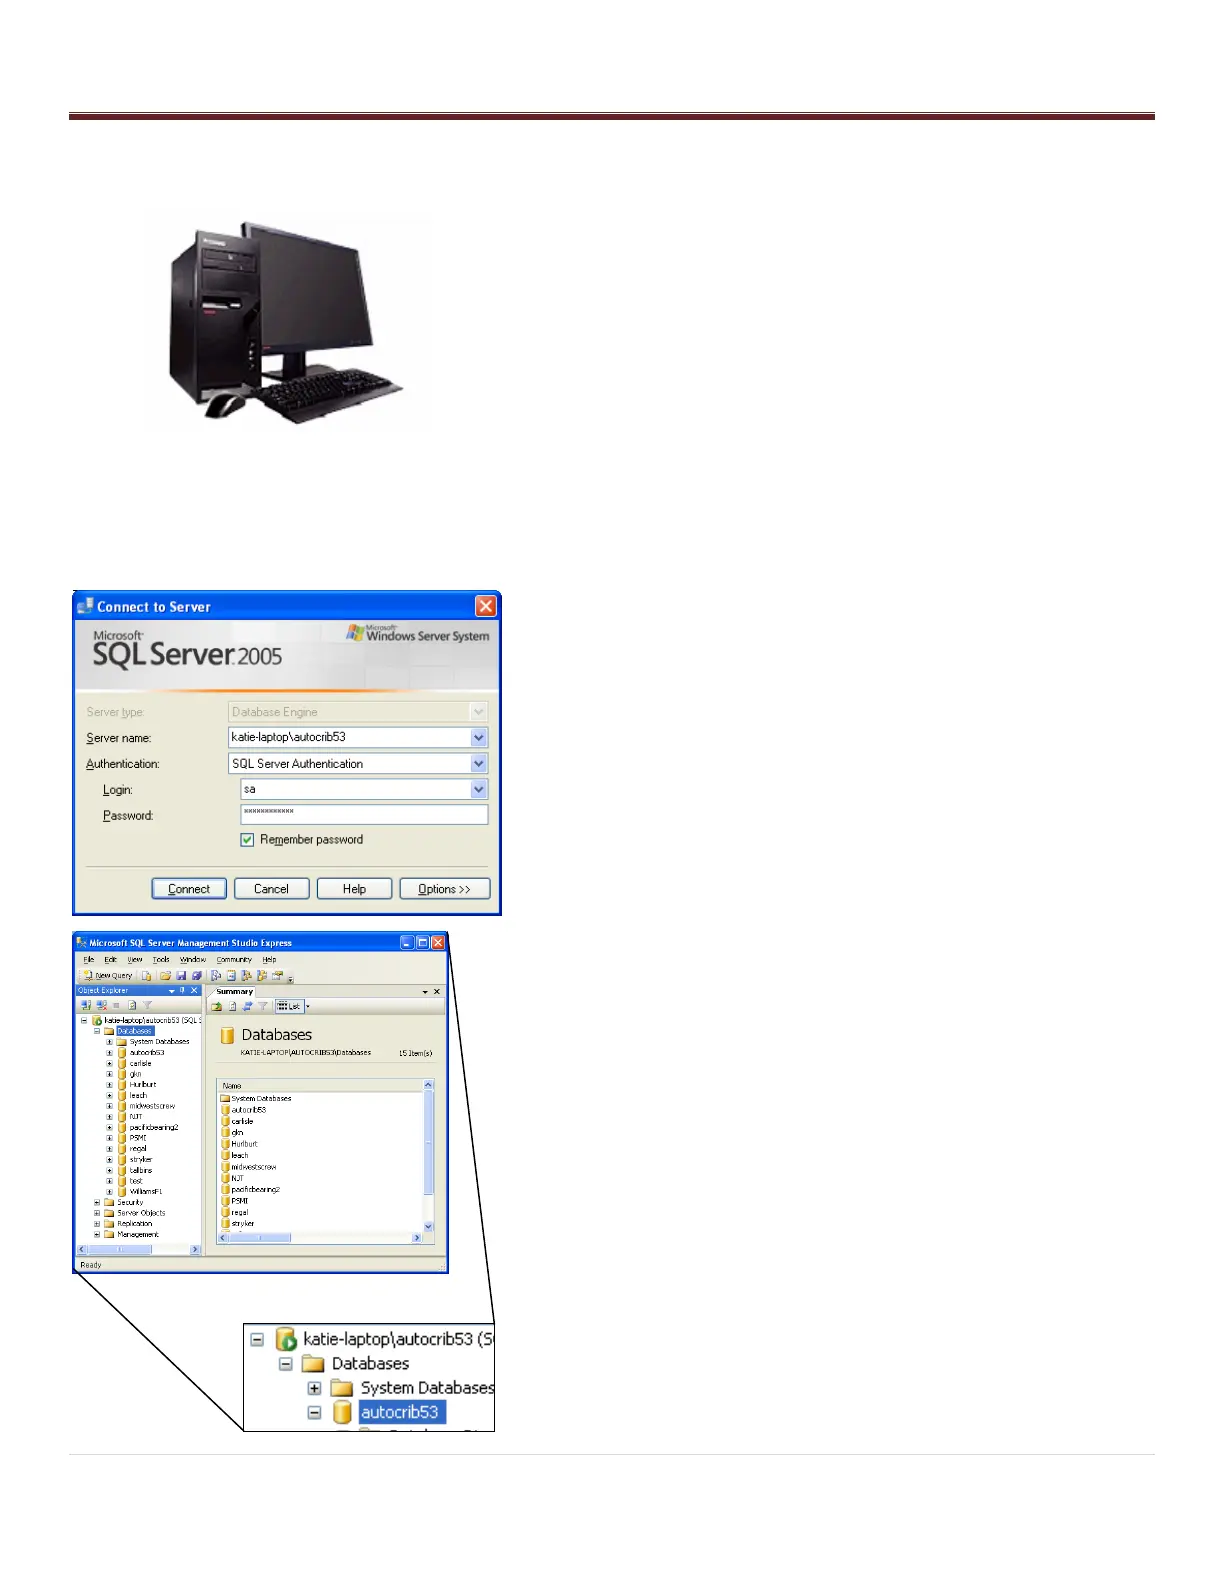Click the Filter funnel icon in Object Explorer toolbar
Image resolution: width=1224 pixels, height=1584 pixels.
point(147,1005)
